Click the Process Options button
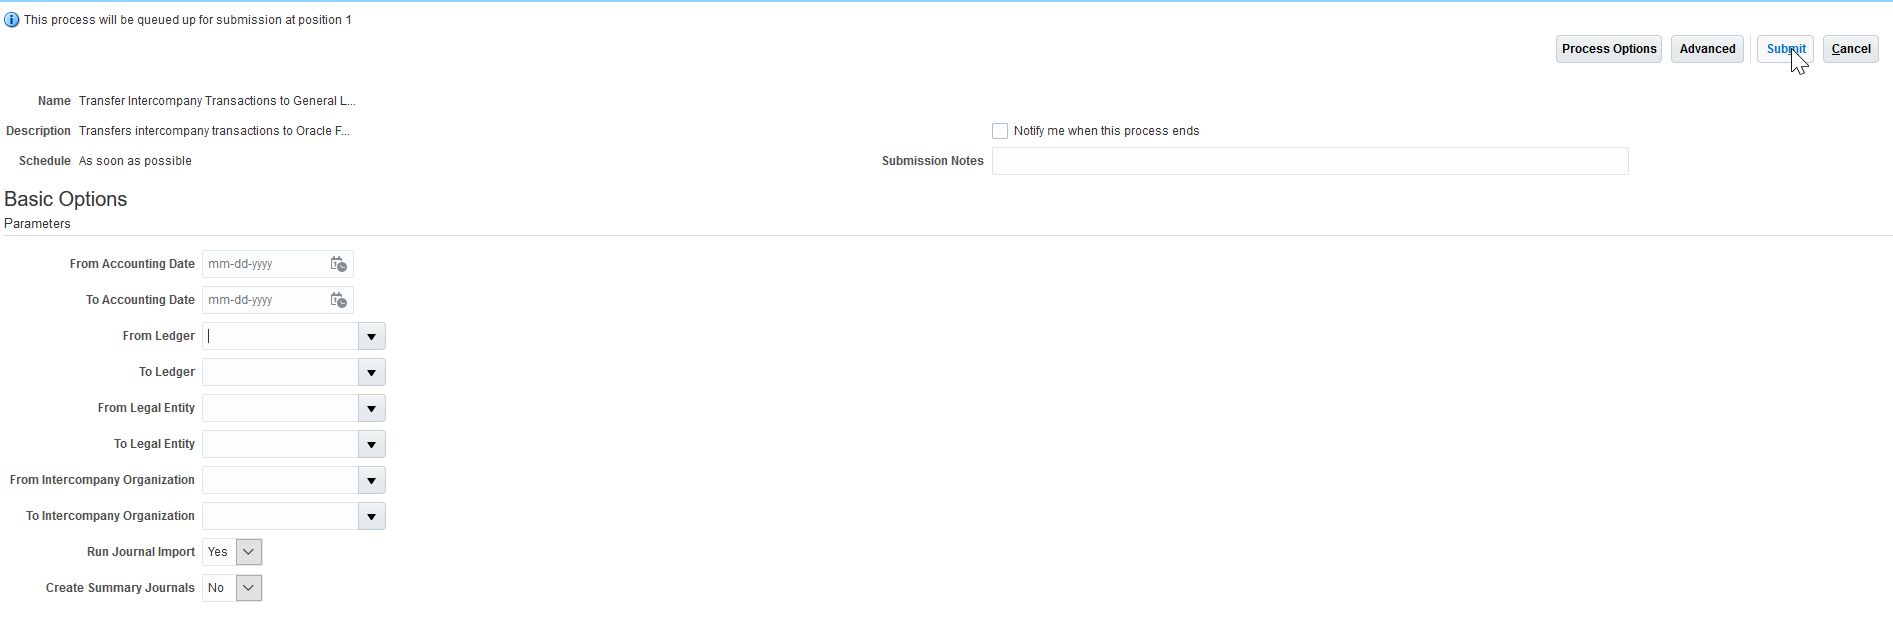The height and width of the screenshot is (619, 1893). tap(1608, 49)
